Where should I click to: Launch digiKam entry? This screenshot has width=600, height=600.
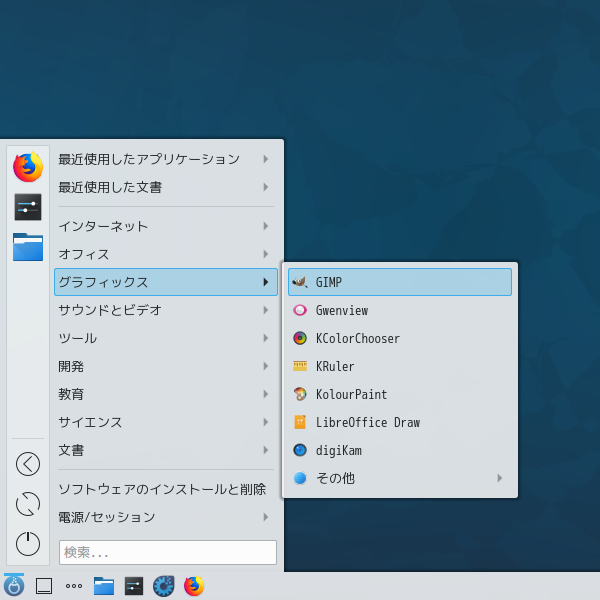(399, 450)
